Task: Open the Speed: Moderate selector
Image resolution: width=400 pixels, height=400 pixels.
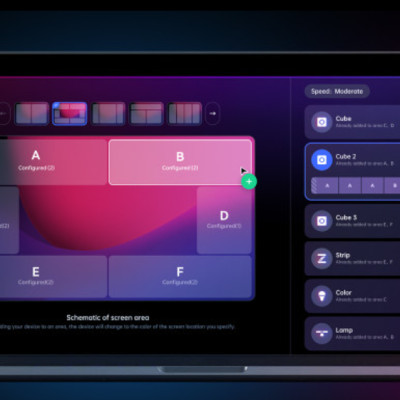Action: (337, 91)
